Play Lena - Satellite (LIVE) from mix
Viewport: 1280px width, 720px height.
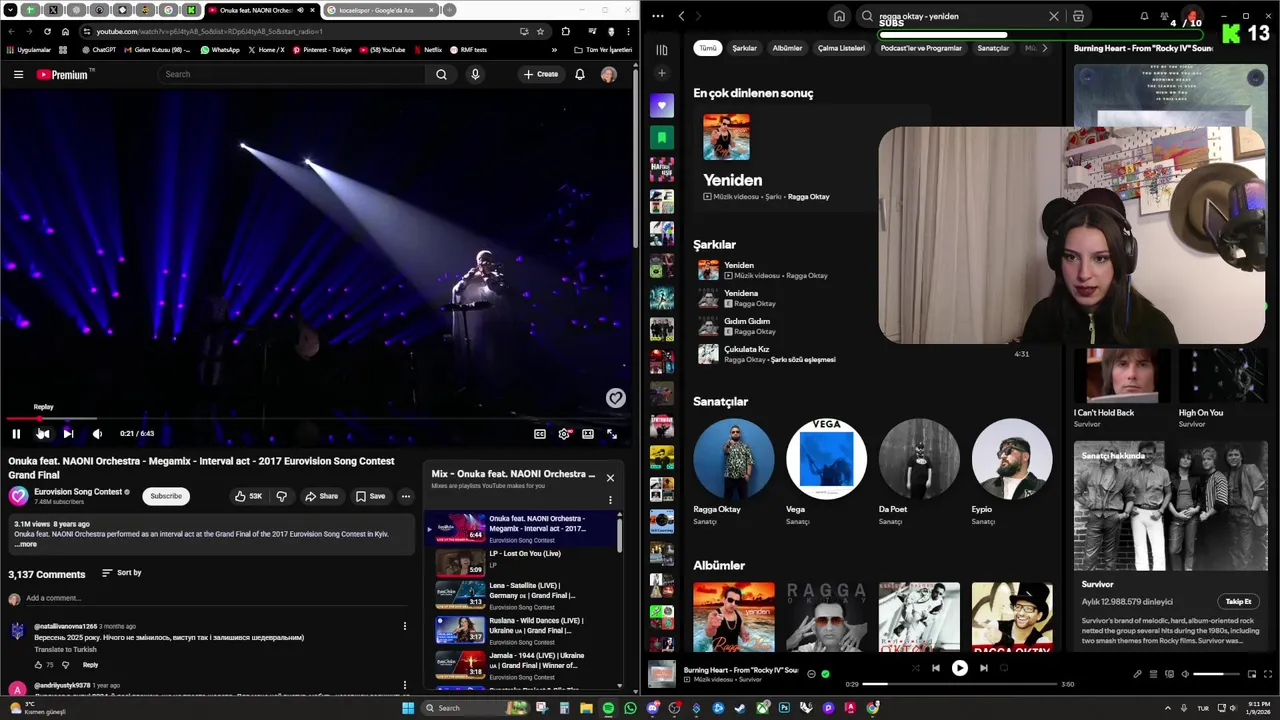pyautogui.click(x=525, y=596)
